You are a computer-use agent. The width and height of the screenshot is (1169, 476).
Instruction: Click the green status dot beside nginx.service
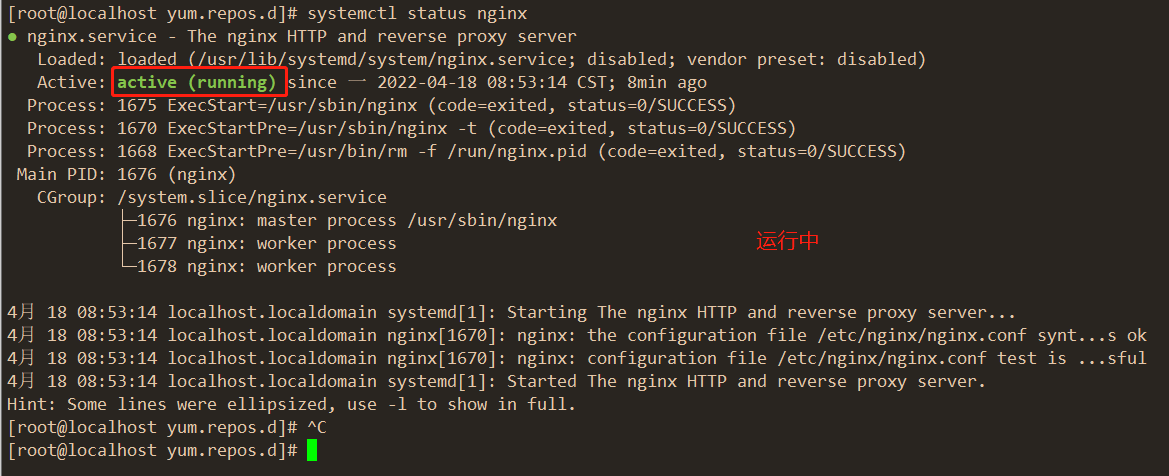pos(12,37)
